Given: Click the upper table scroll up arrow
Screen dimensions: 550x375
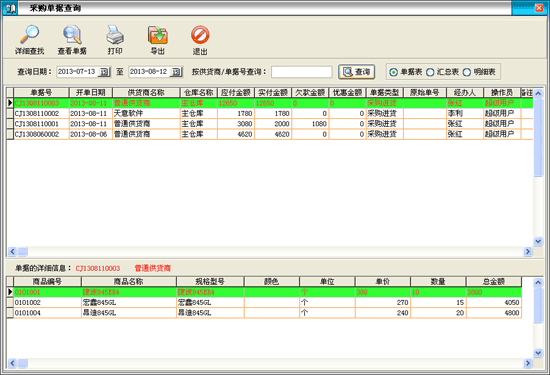Looking at the screenshot, I should pos(538,93).
